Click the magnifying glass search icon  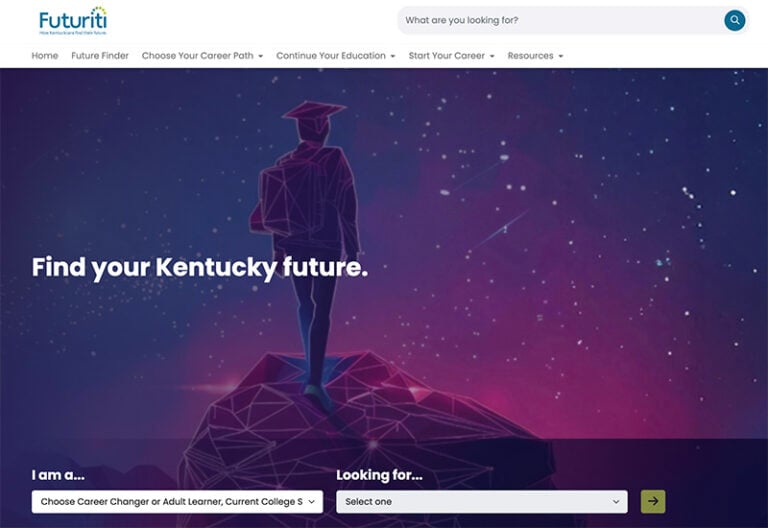735,20
